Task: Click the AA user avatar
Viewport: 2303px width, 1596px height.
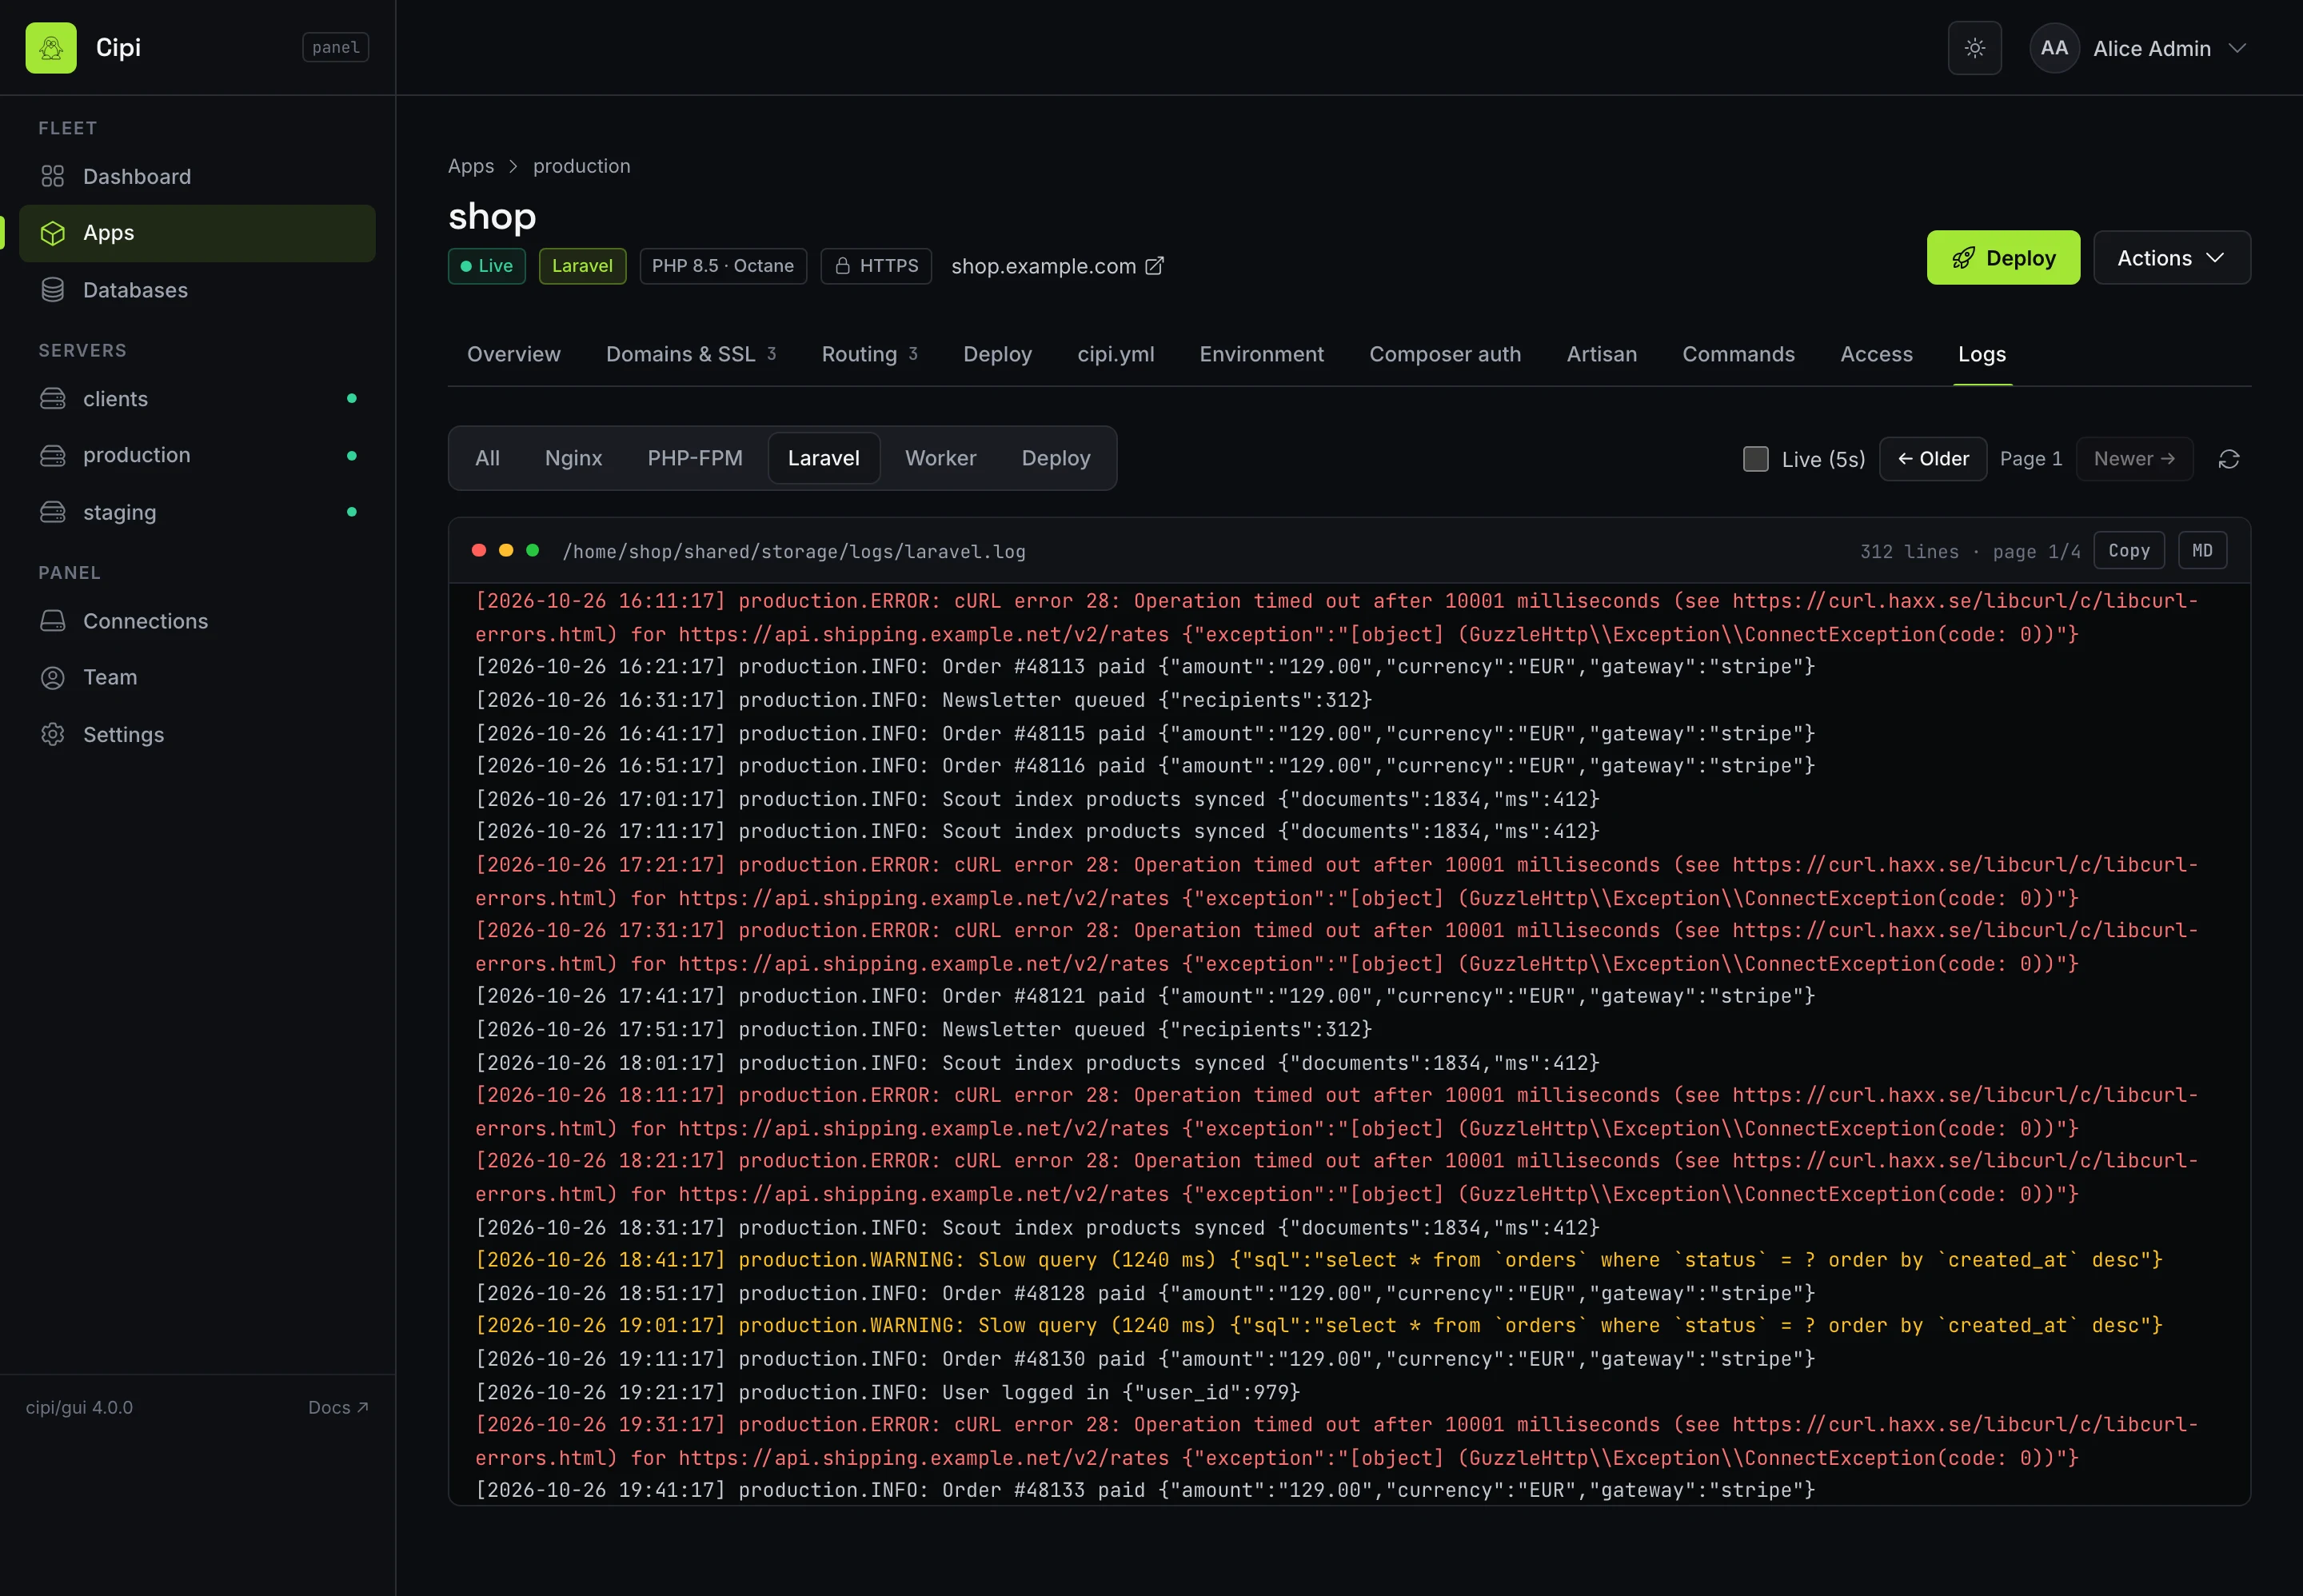Action: pyautogui.click(x=2054, y=48)
